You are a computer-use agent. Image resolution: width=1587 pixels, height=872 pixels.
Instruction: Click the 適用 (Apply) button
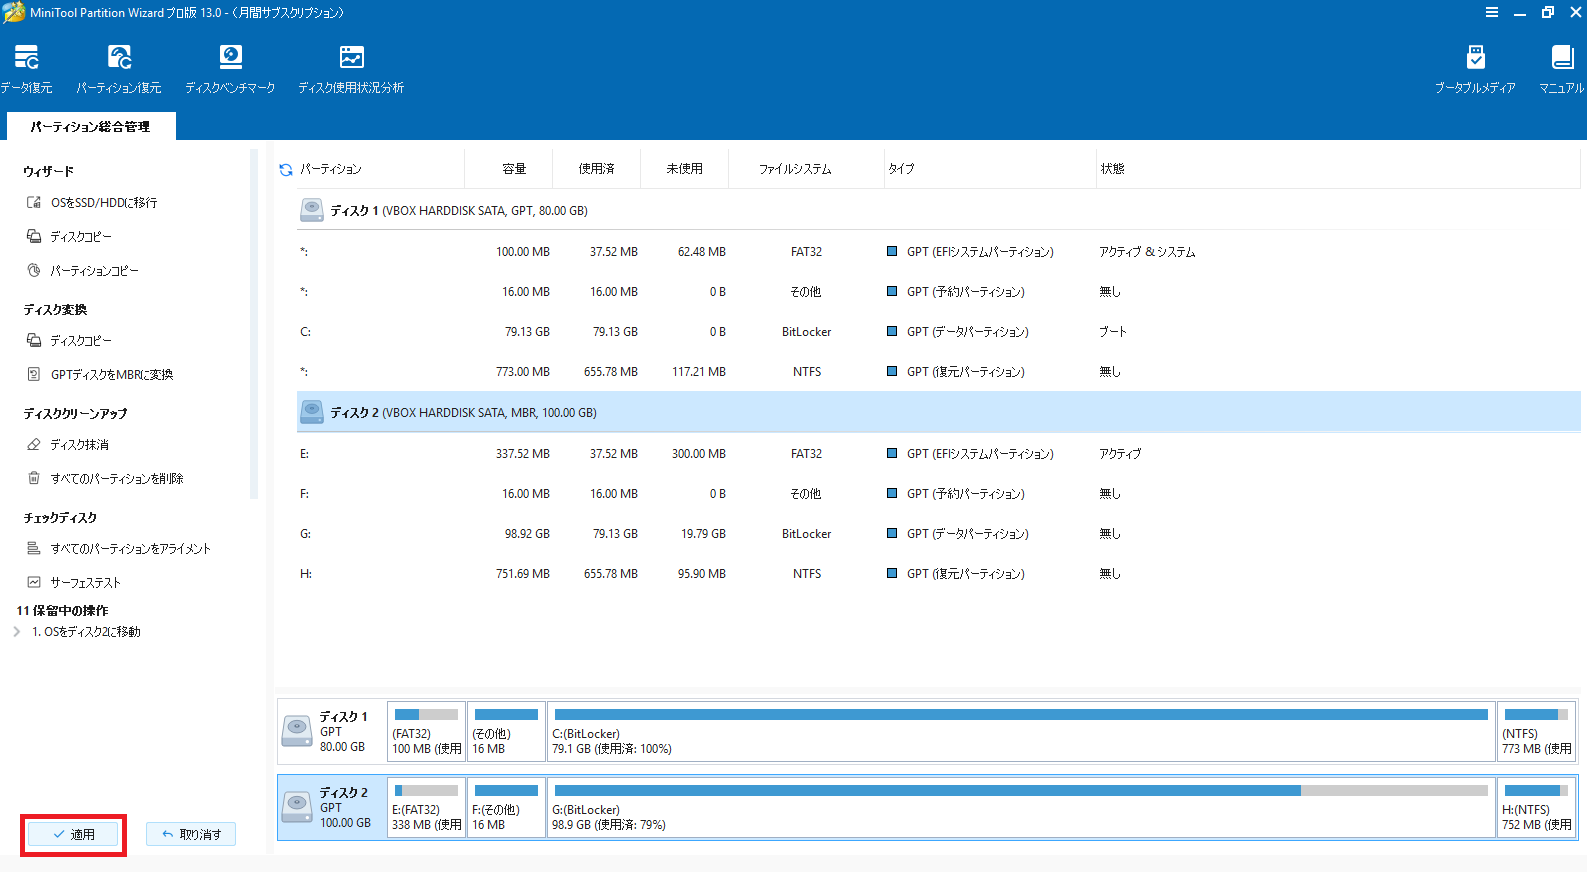click(x=73, y=834)
